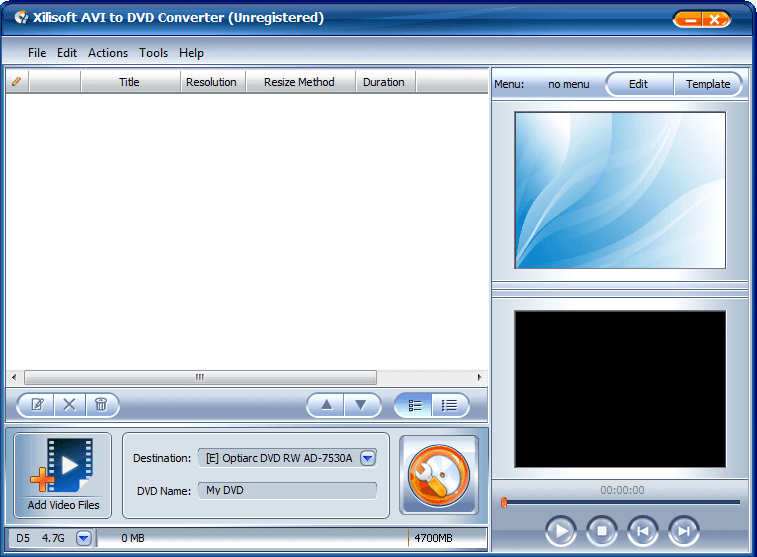Click the orange Burn disc button
Screen dimensions: 757x557
tap(438, 475)
